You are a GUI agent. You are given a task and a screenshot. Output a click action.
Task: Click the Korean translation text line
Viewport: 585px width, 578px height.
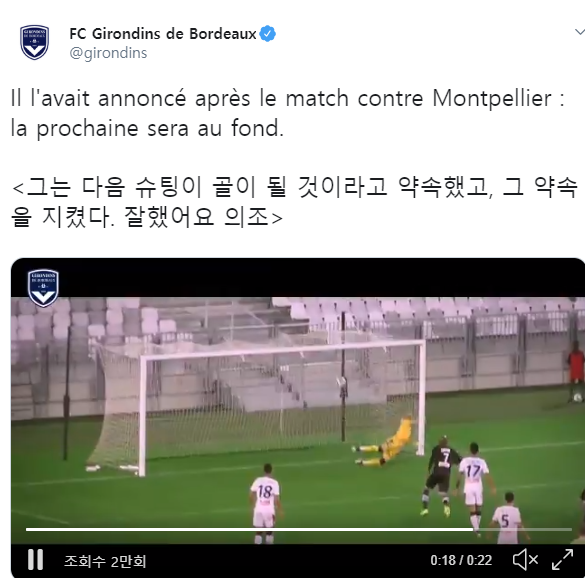click(295, 201)
